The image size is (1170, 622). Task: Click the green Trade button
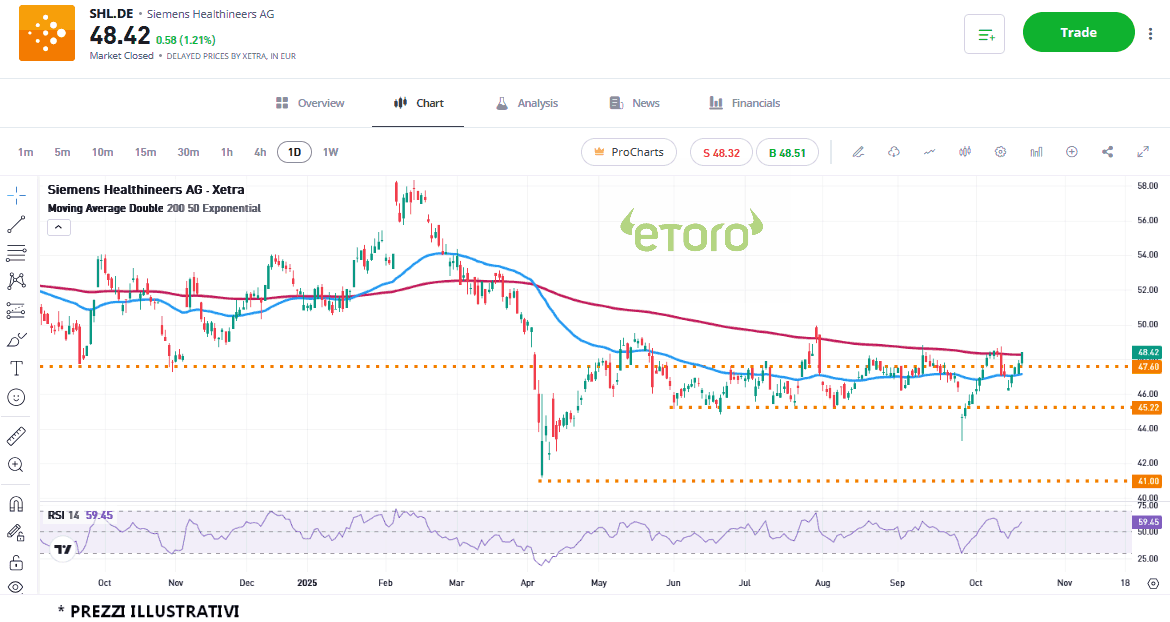(1078, 33)
